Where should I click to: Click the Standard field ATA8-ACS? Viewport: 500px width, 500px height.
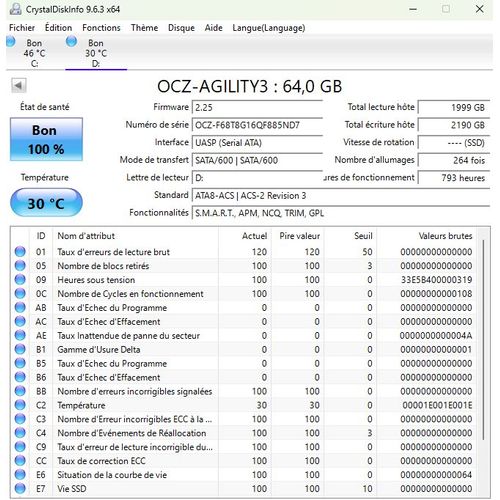[341, 196]
